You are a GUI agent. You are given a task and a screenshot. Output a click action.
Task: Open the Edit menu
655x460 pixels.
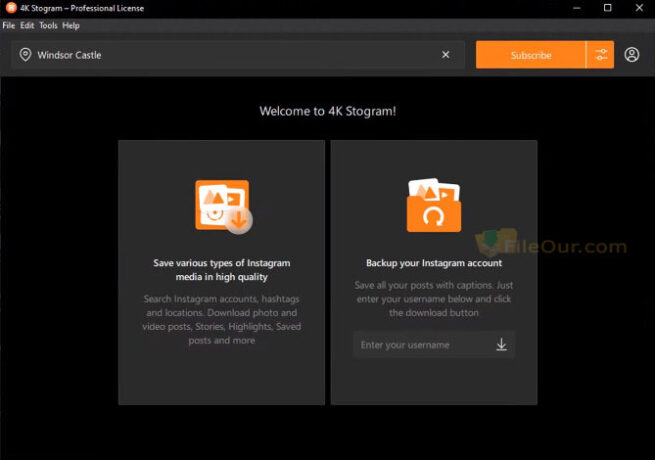click(x=27, y=25)
